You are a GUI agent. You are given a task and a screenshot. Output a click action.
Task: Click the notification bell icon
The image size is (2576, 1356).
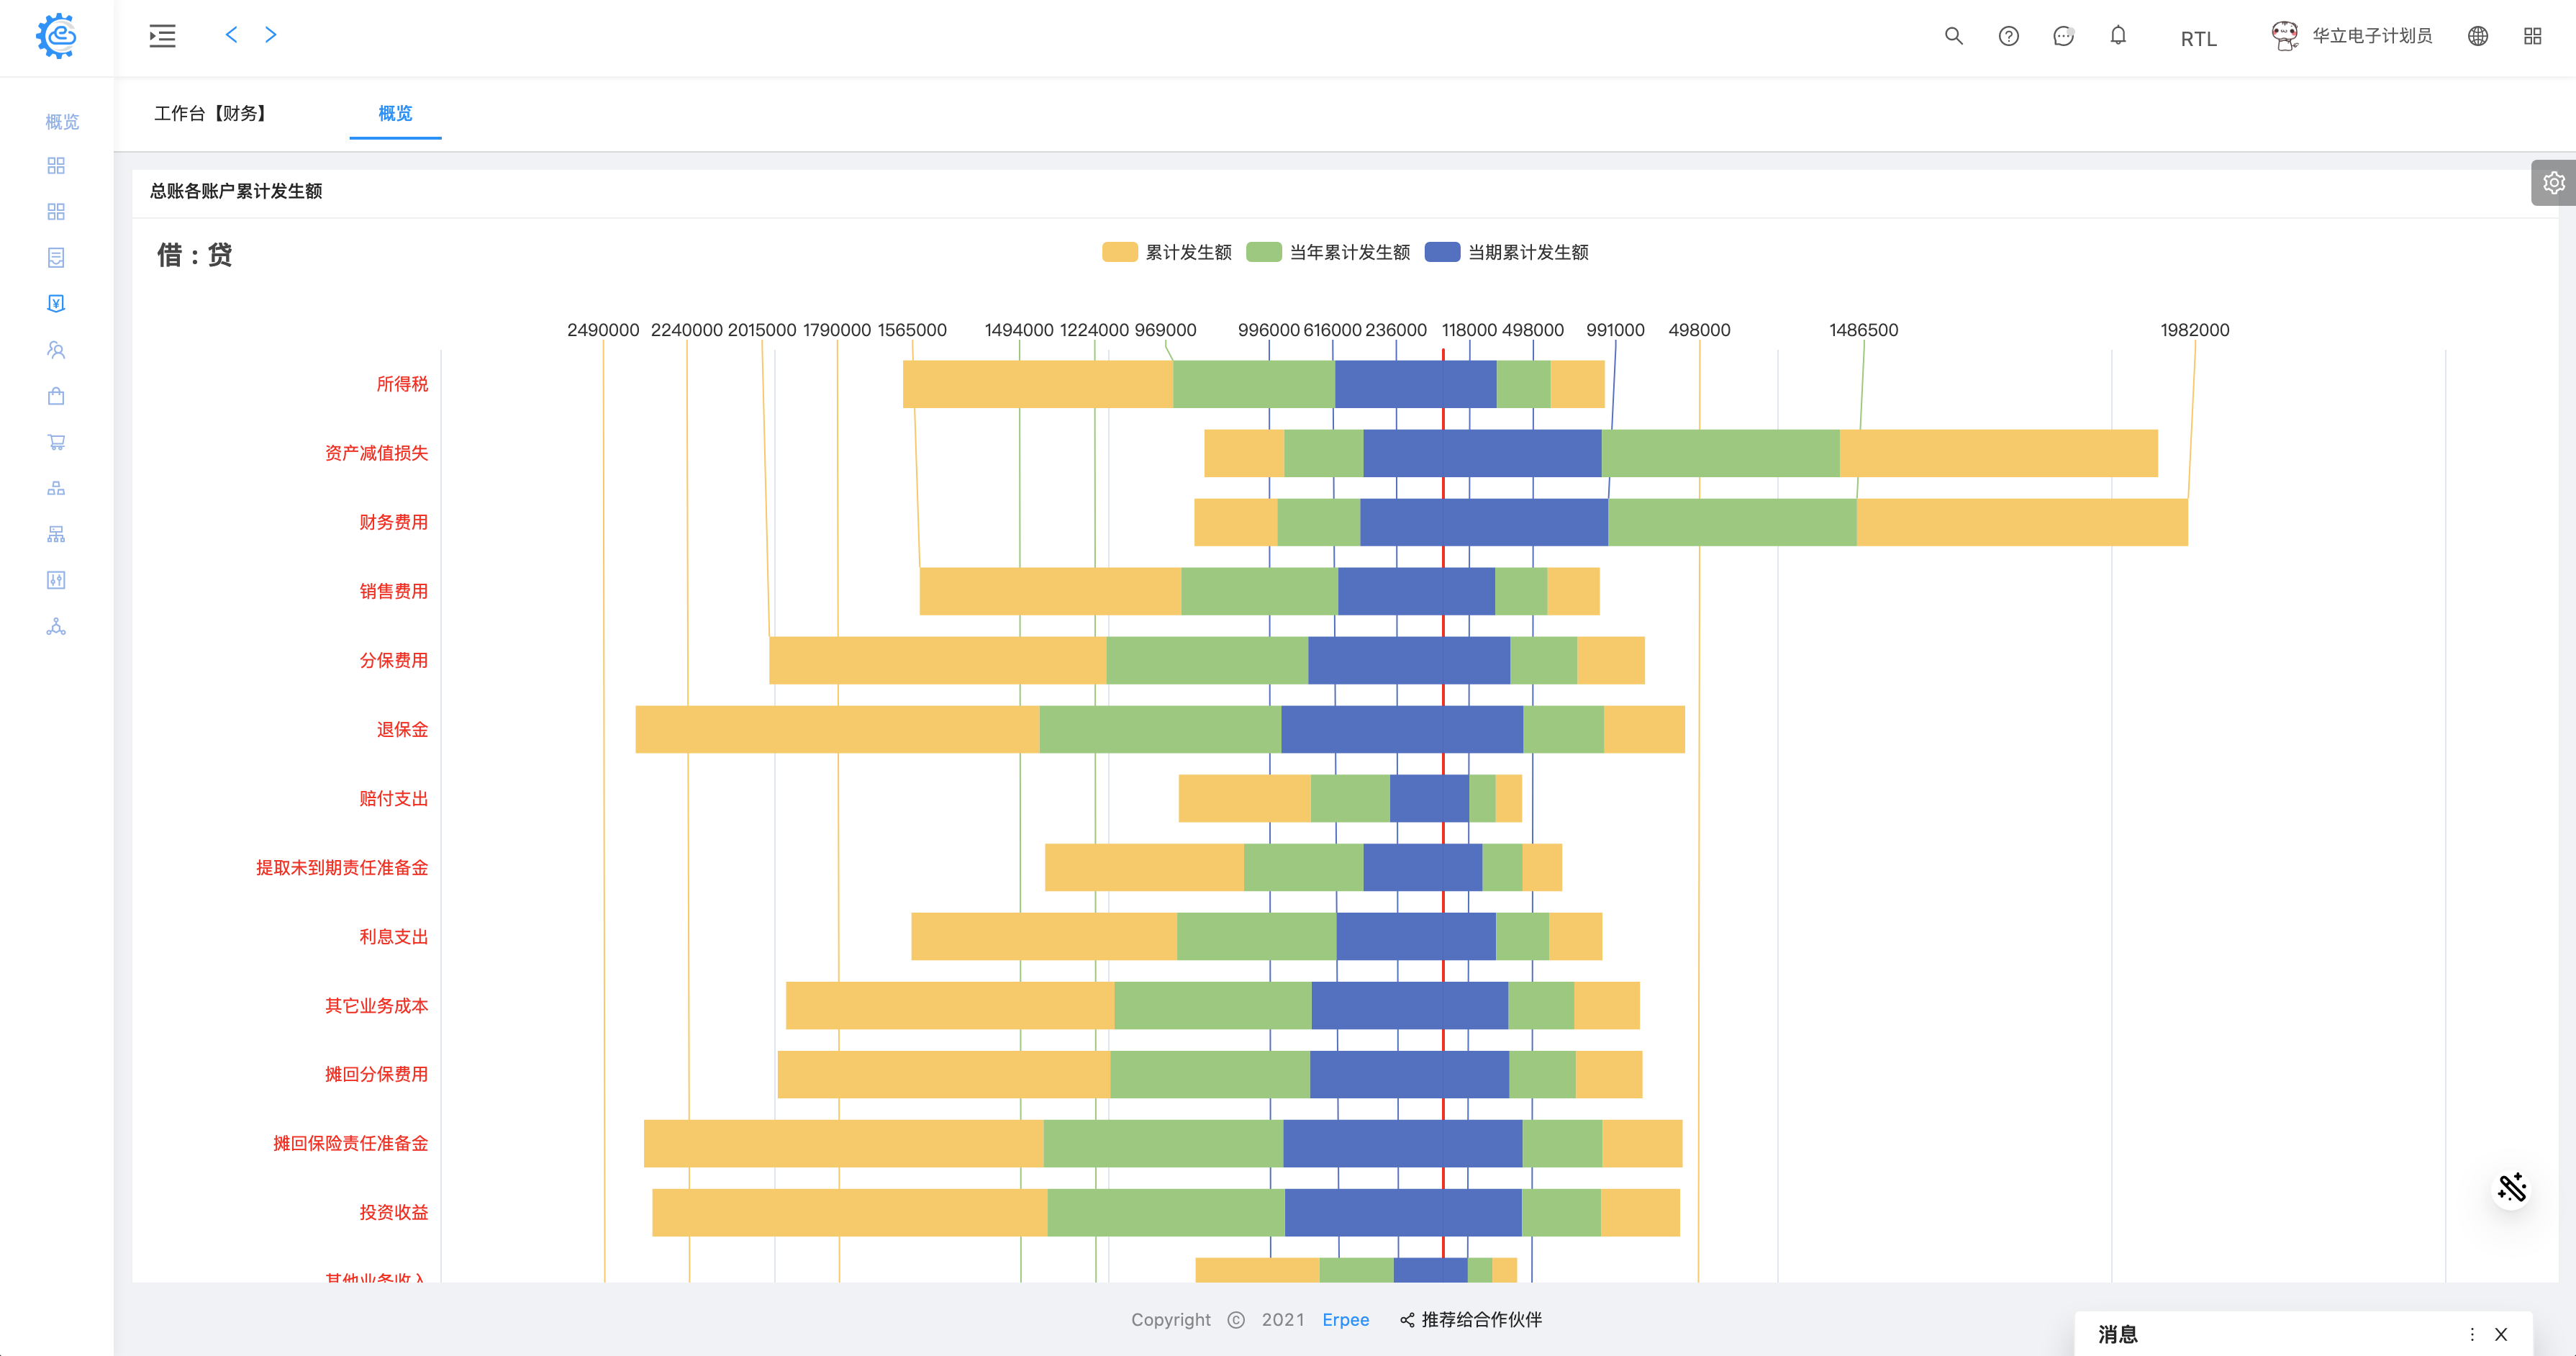2118,36
